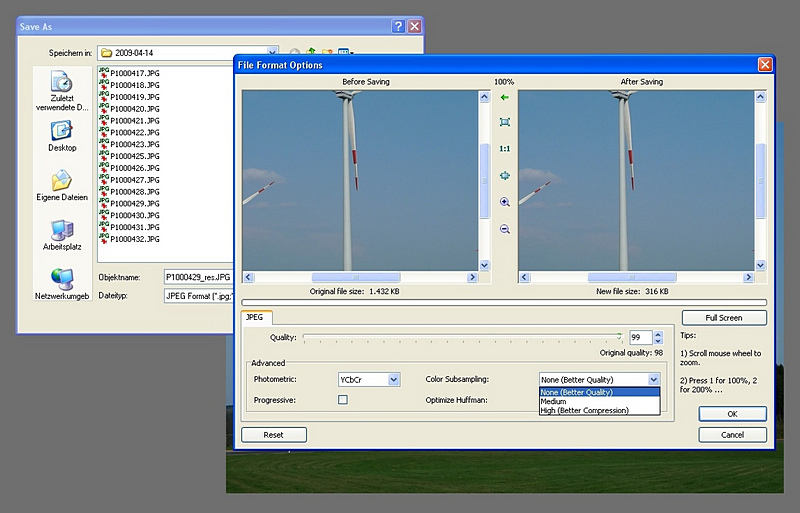This screenshot has height=513, width=800.
Task: Click the Before Saving horizontal scrollbar thumb
Action: click(356, 277)
